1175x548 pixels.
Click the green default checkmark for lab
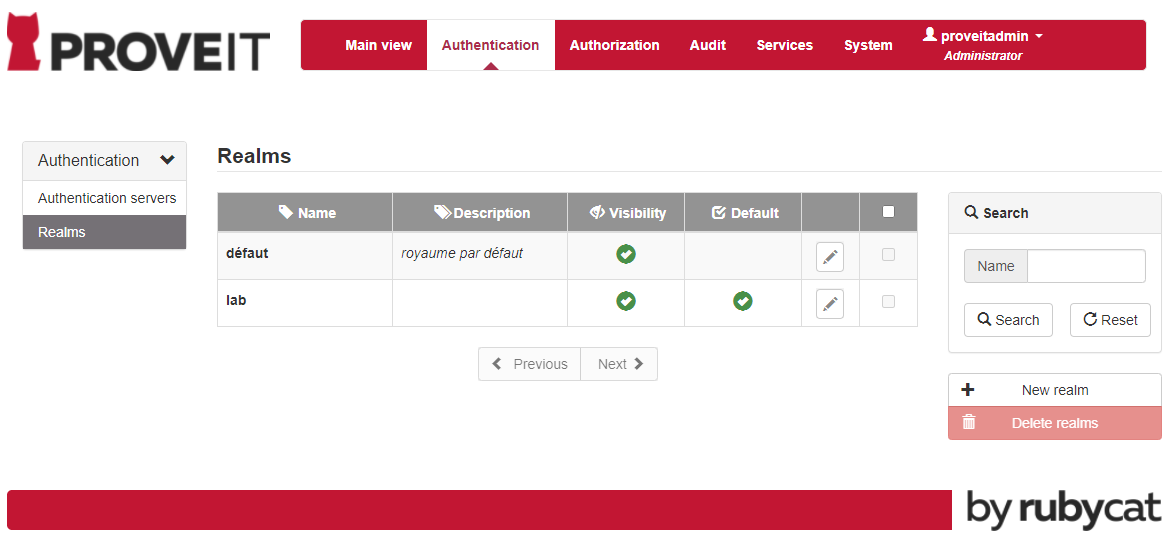tap(743, 301)
